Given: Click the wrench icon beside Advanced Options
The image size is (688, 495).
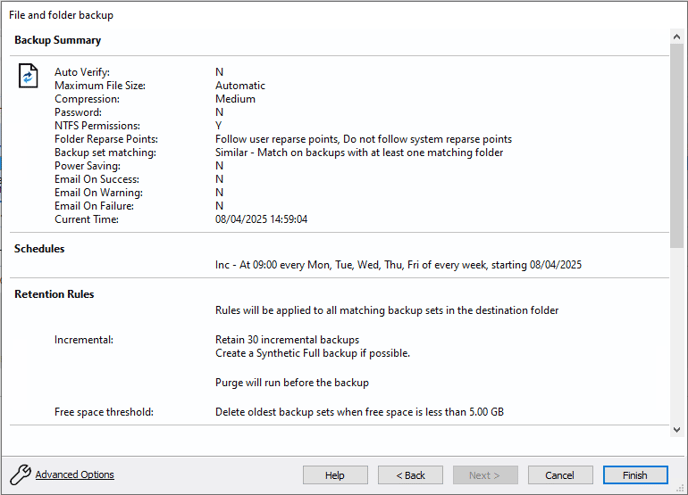Looking at the screenshot, I should tap(20, 475).
